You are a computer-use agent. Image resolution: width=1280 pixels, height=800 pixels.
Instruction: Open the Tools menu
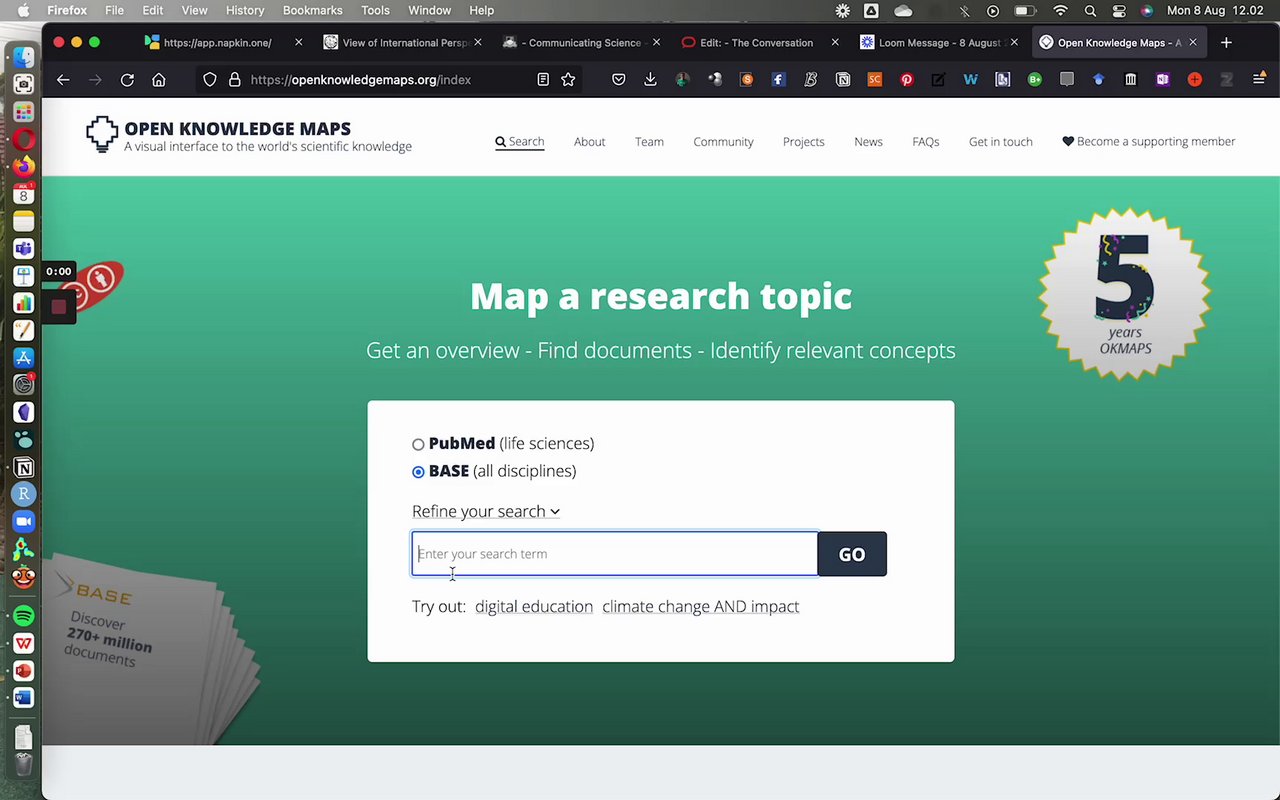(375, 10)
